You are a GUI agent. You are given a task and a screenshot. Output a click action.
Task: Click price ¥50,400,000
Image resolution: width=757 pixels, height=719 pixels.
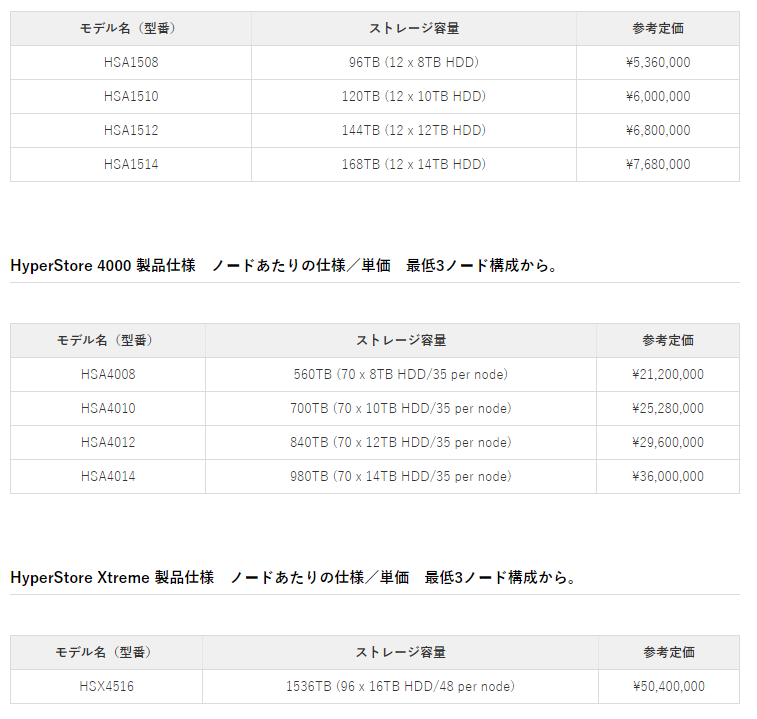click(669, 686)
